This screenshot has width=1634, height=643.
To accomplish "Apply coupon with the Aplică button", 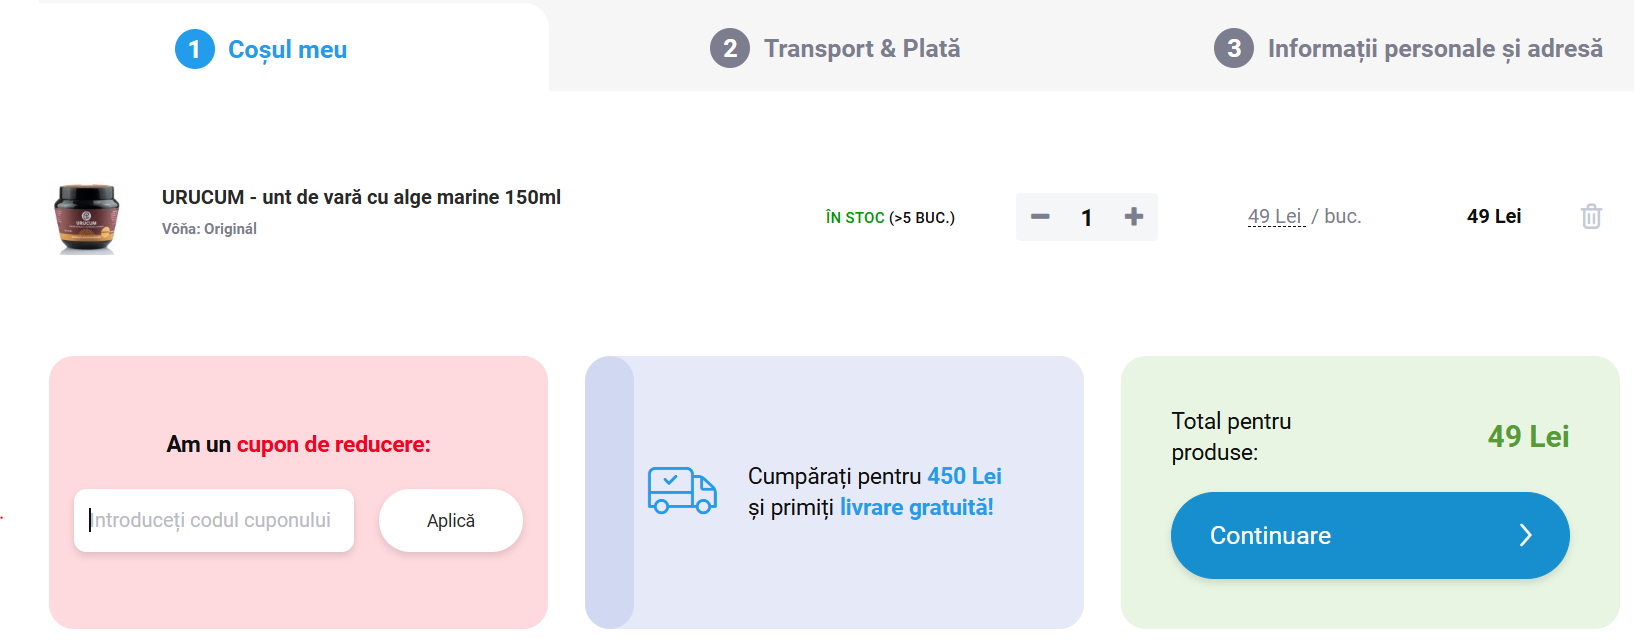I will tap(451, 520).
